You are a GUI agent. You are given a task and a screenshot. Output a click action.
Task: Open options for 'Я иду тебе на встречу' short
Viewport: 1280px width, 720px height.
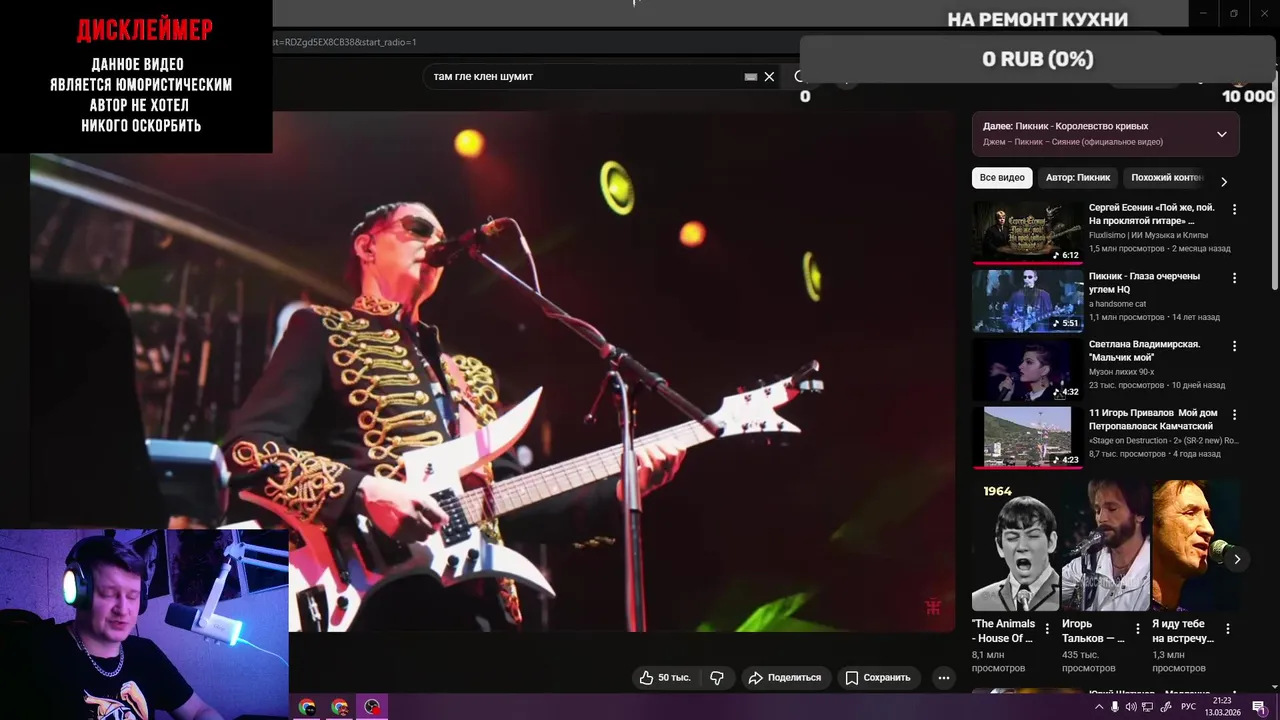(x=1228, y=629)
